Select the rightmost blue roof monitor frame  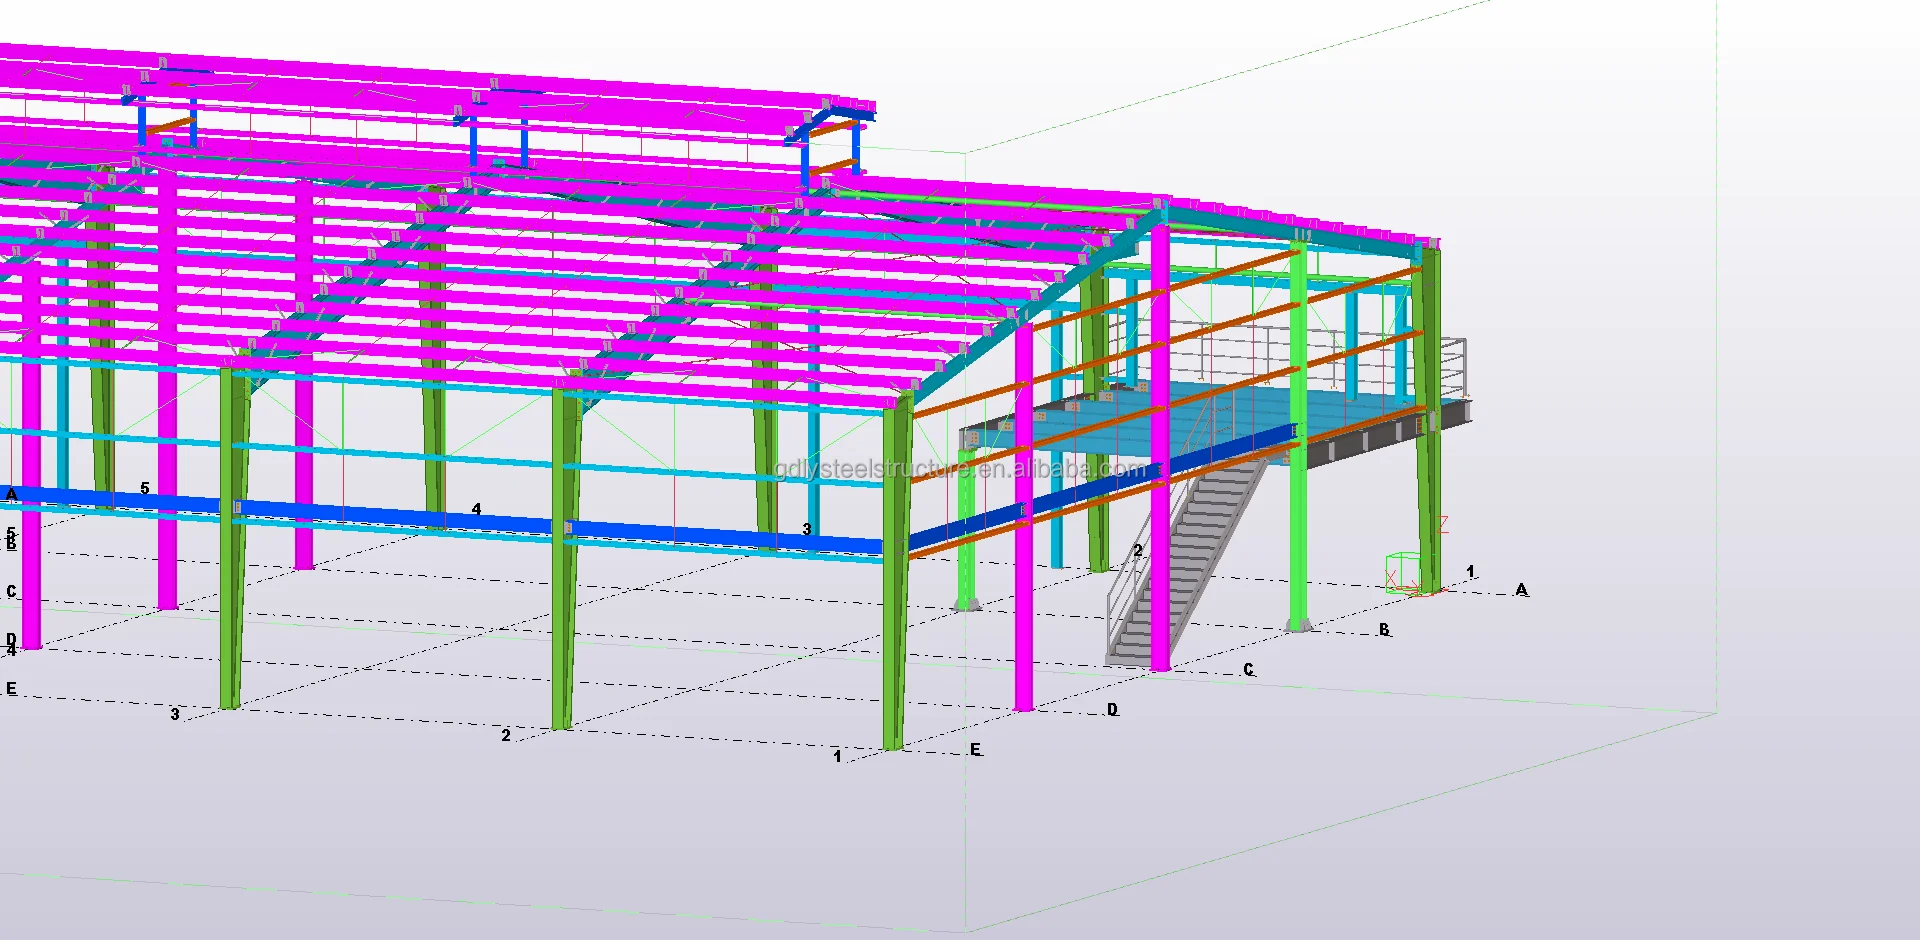pos(829,148)
